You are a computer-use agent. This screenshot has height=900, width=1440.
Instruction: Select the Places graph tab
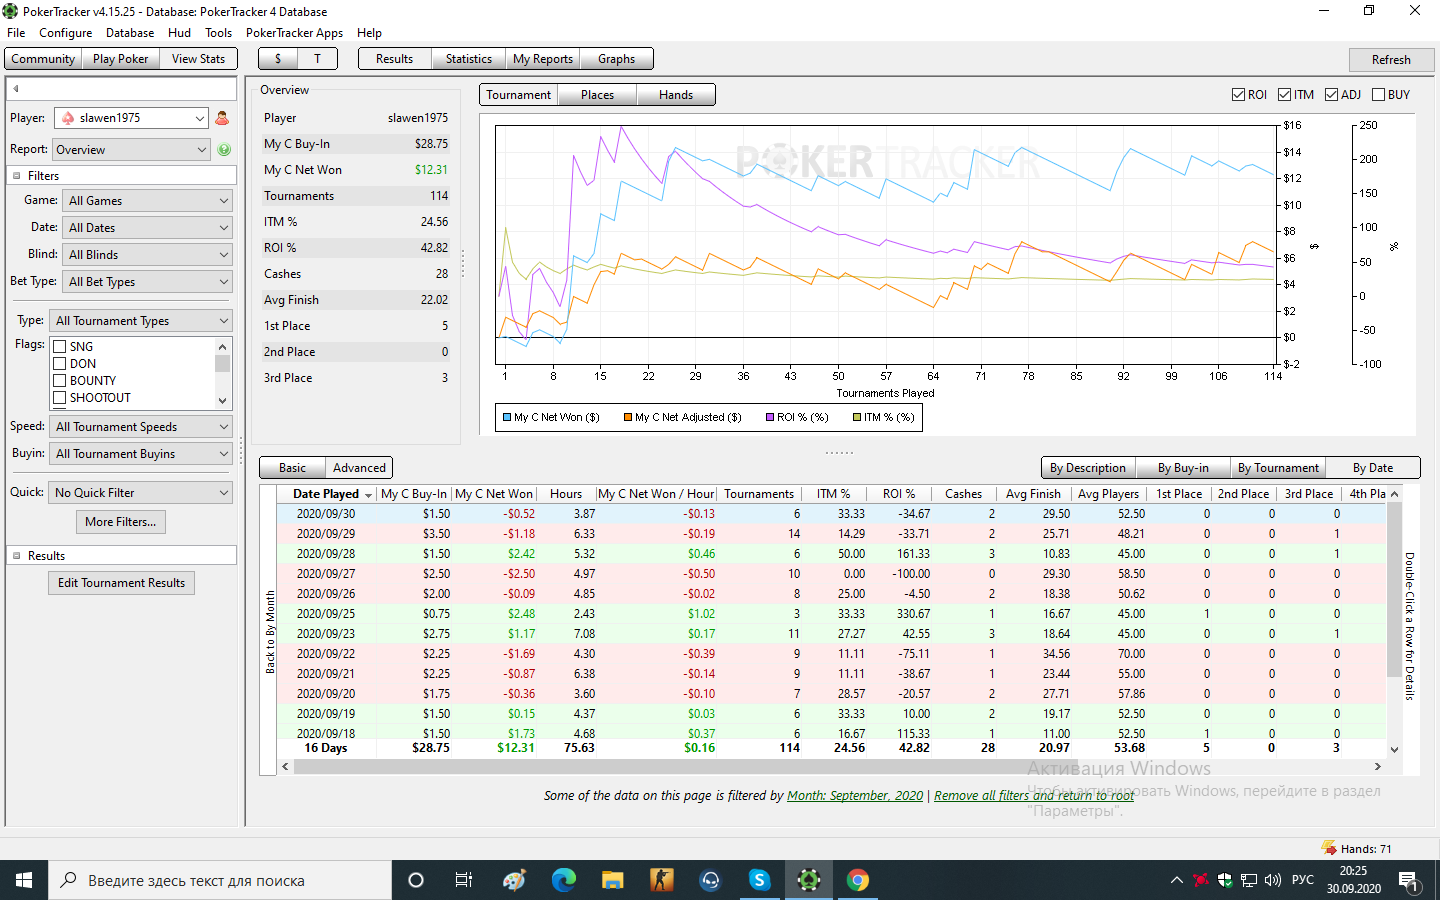point(597,95)
